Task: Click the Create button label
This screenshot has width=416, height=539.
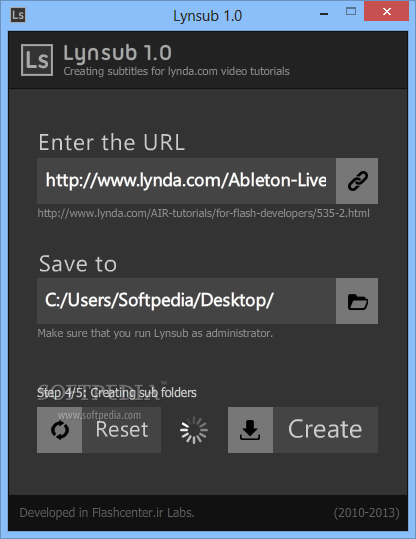Action: tap(325, 429)
